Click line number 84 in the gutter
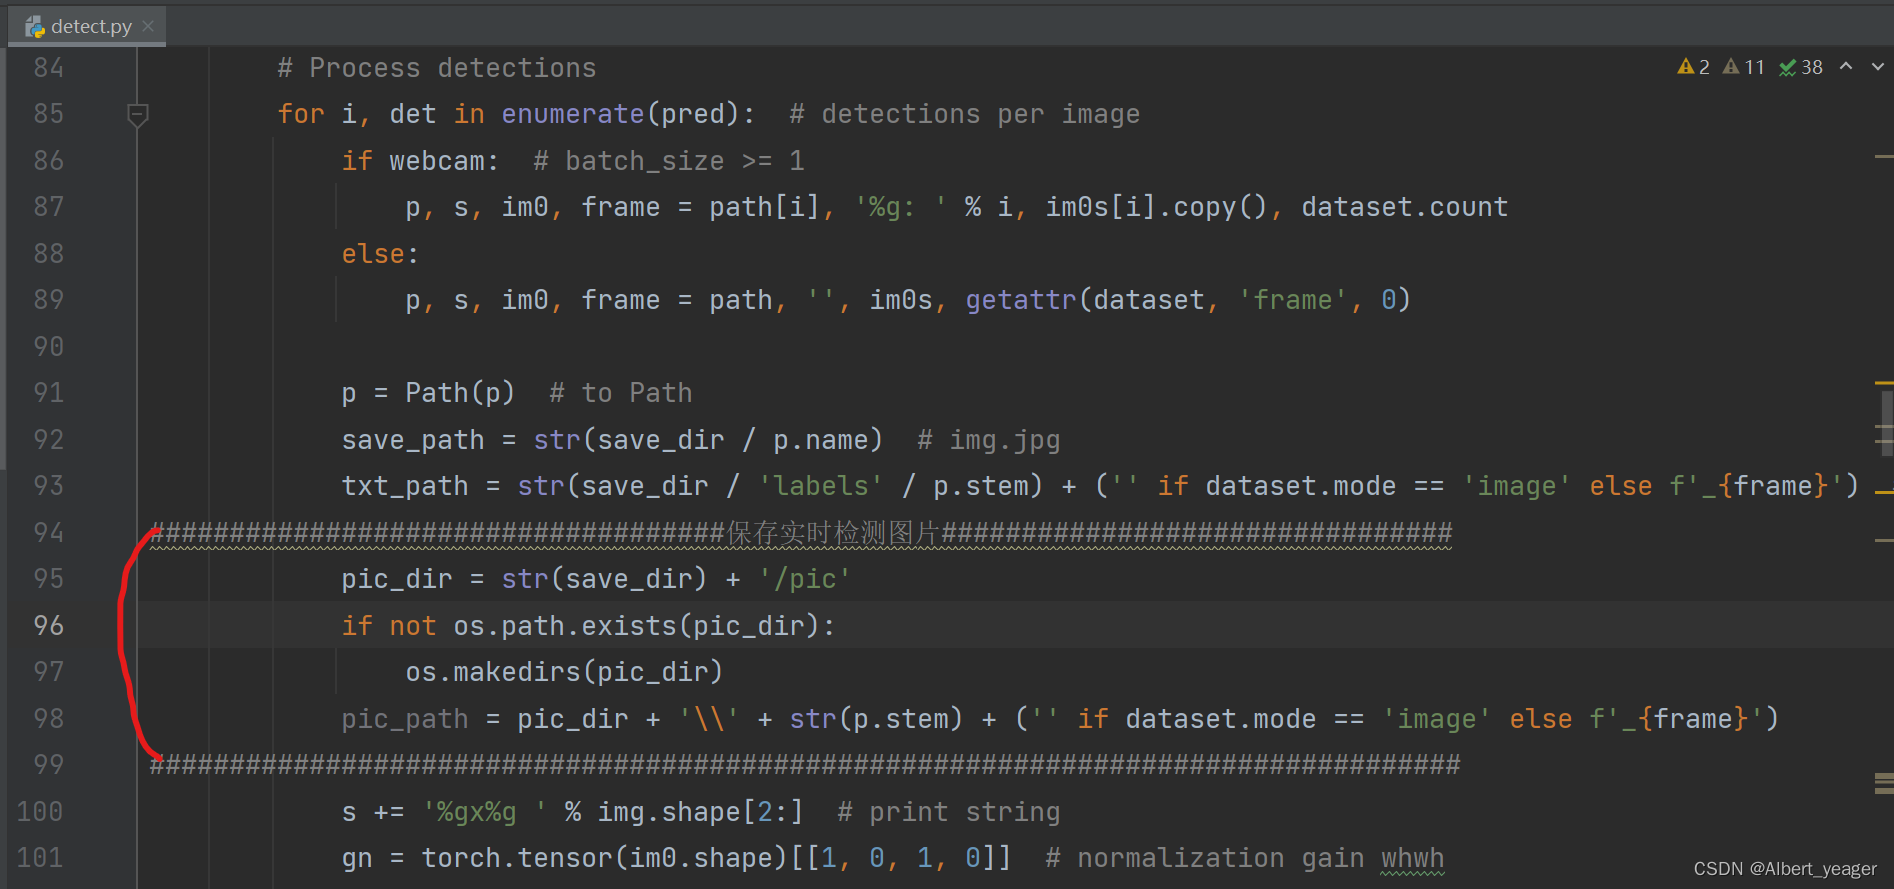Screen dimensions: 1894x889 [x=48, y=68]
